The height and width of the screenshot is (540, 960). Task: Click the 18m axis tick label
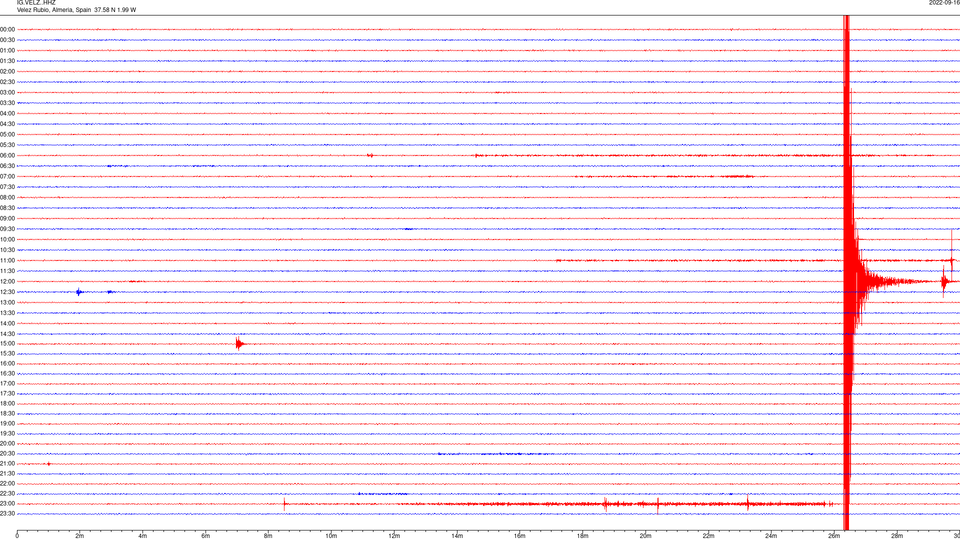point(583,536)
